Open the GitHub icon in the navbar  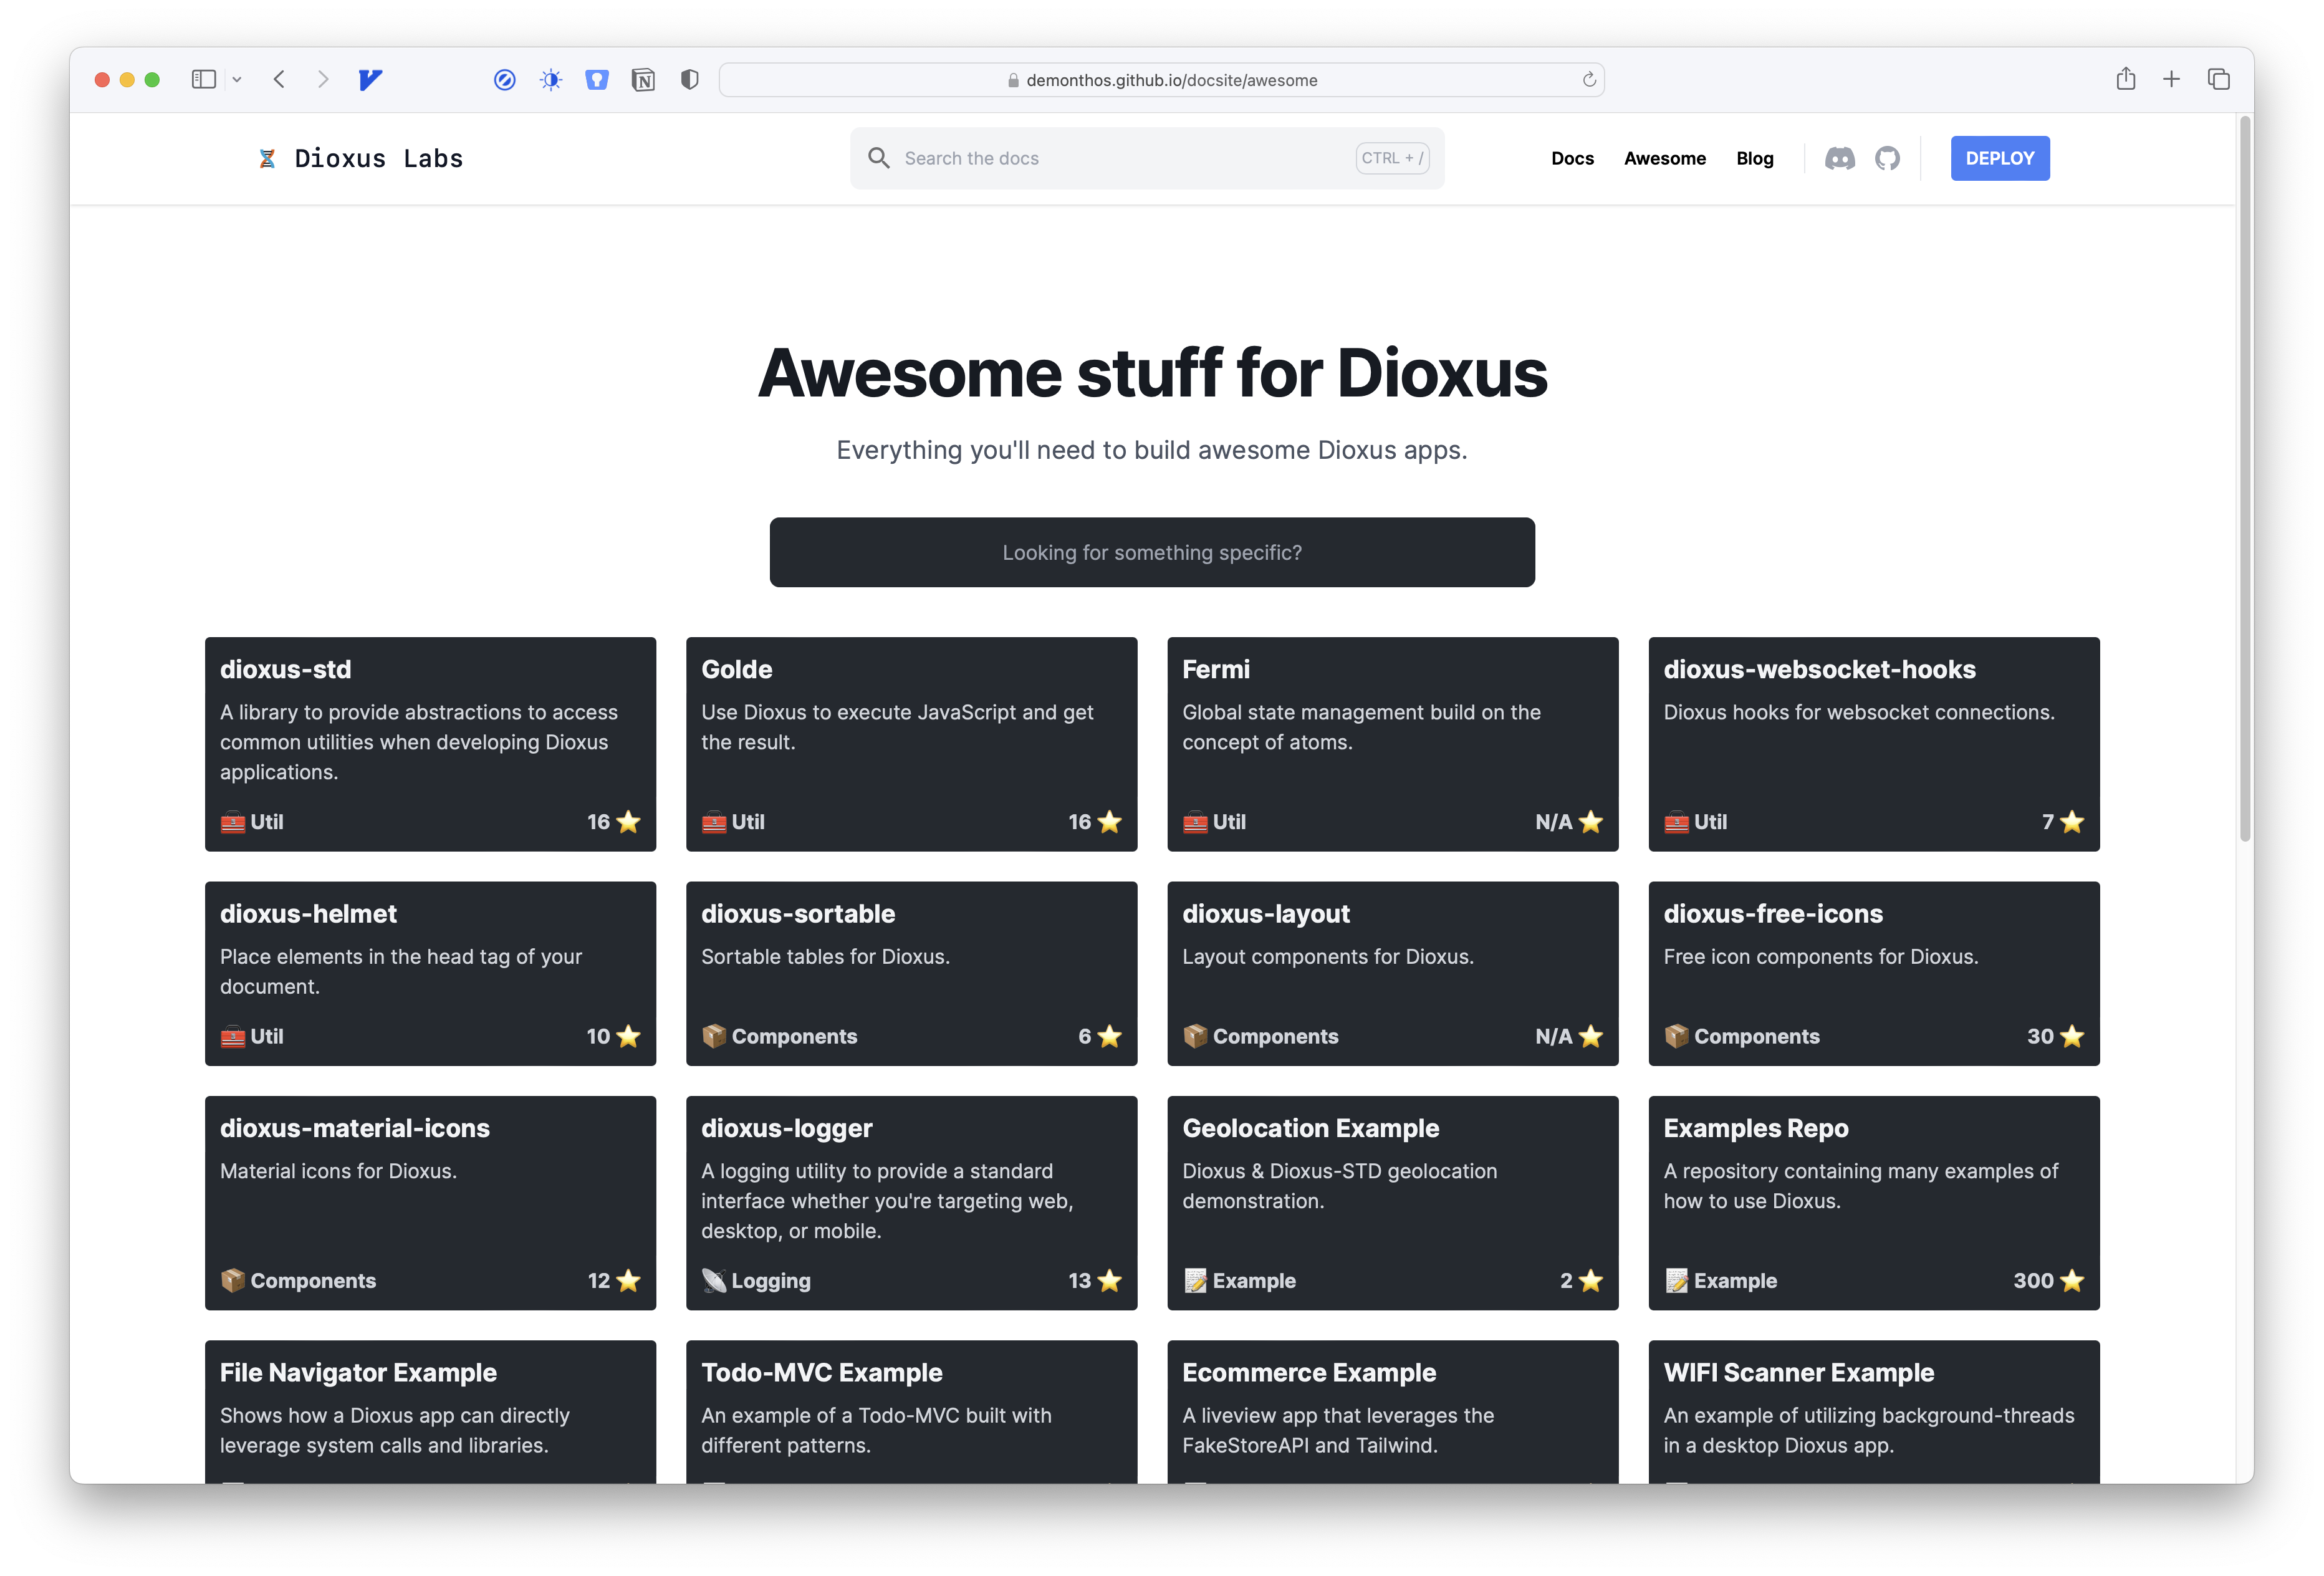point(1888,157)
